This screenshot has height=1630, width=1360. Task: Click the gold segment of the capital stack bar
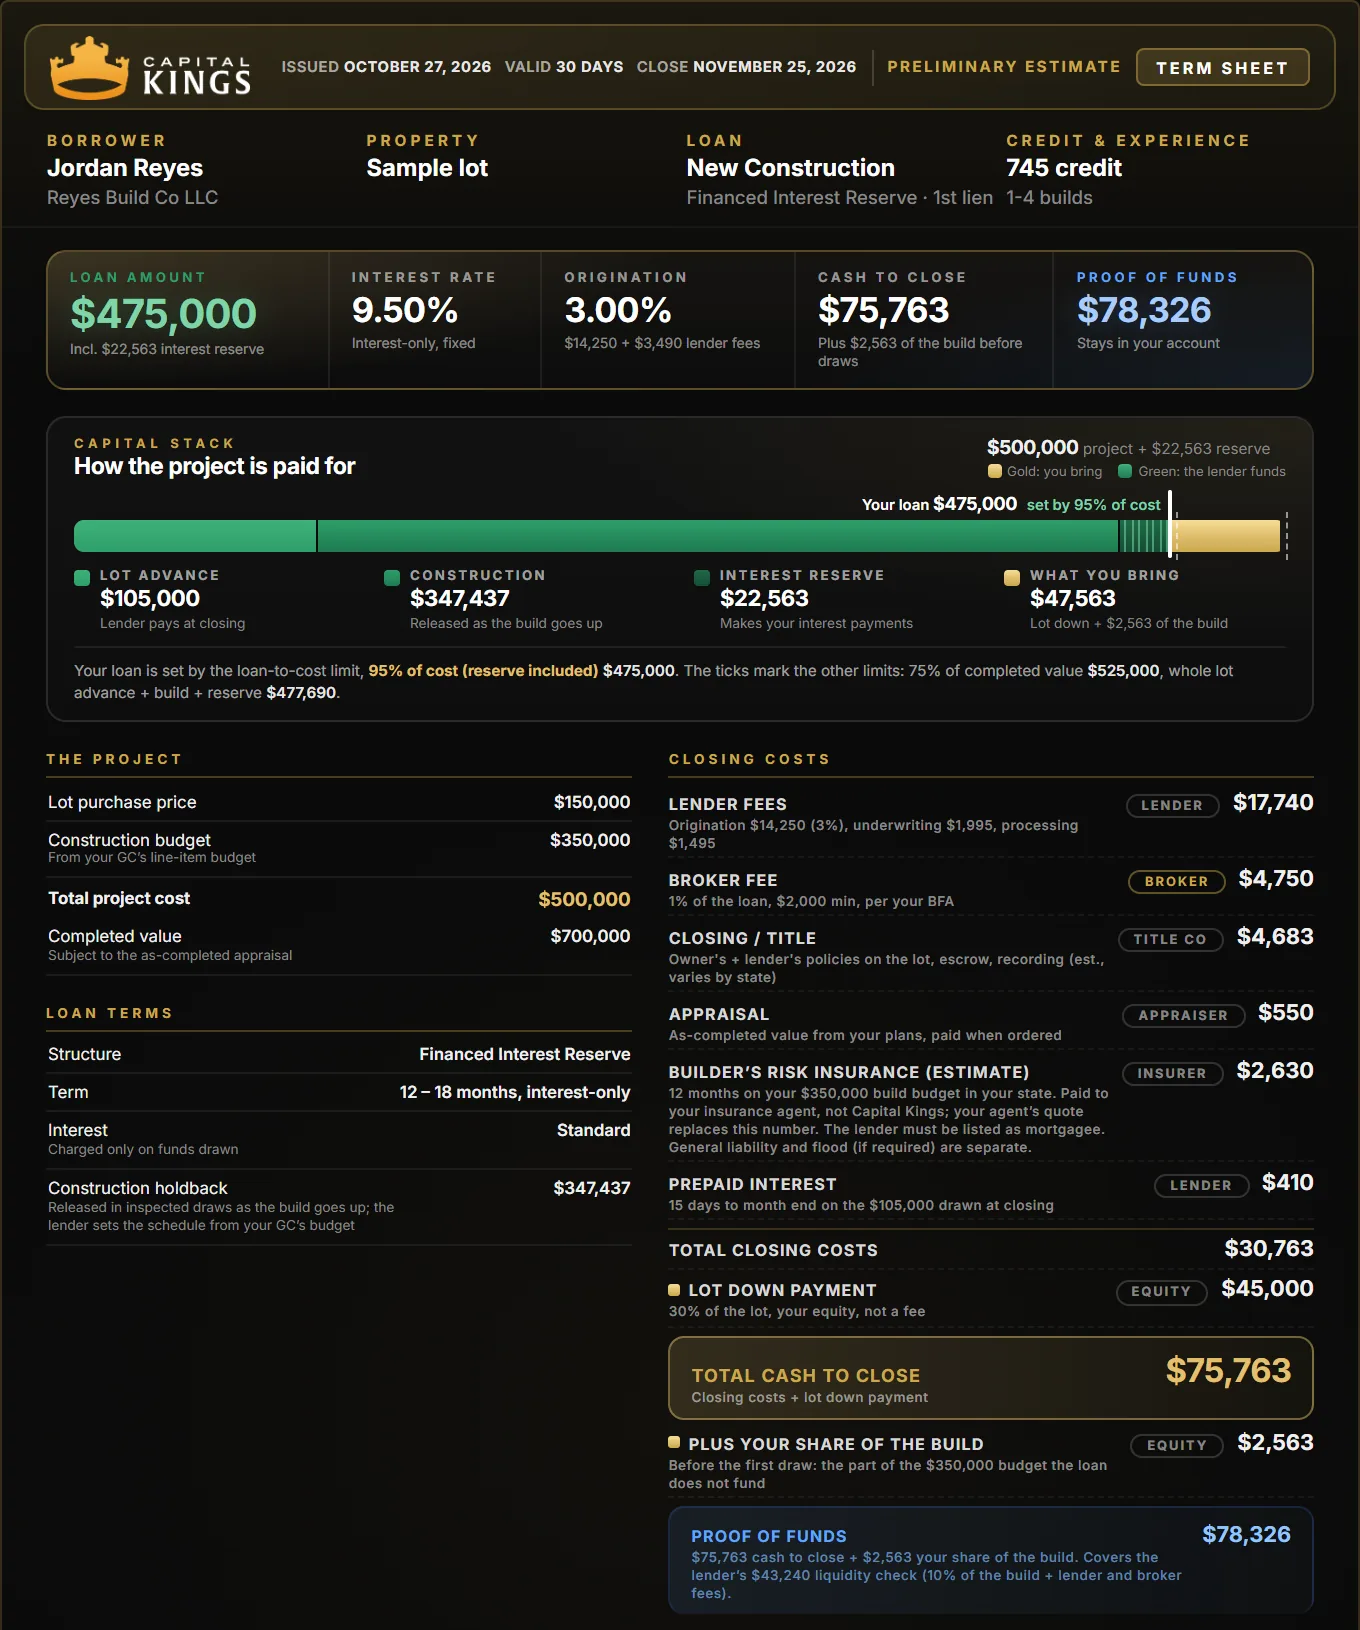click(x=1225, y=536)
